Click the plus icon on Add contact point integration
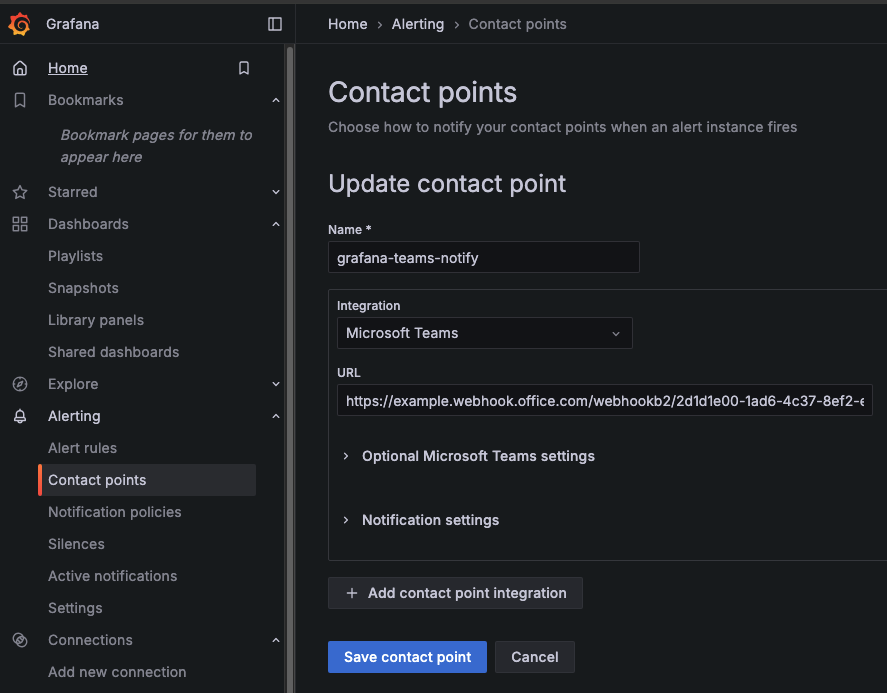The width and height of the screenshot is (887, 693). point(352,593)
